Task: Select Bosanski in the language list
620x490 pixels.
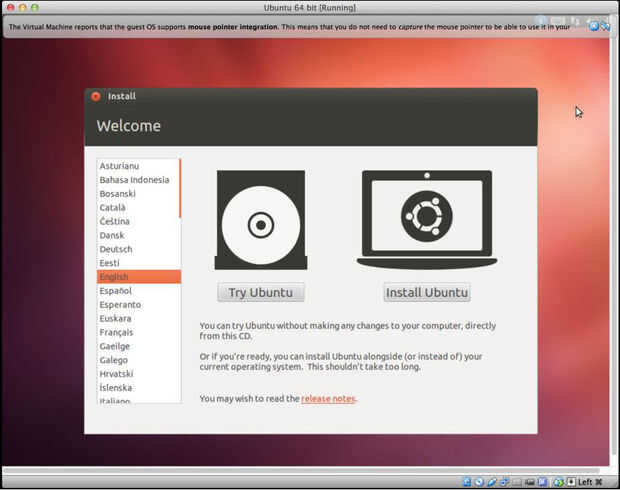Action: coord(138,193)
